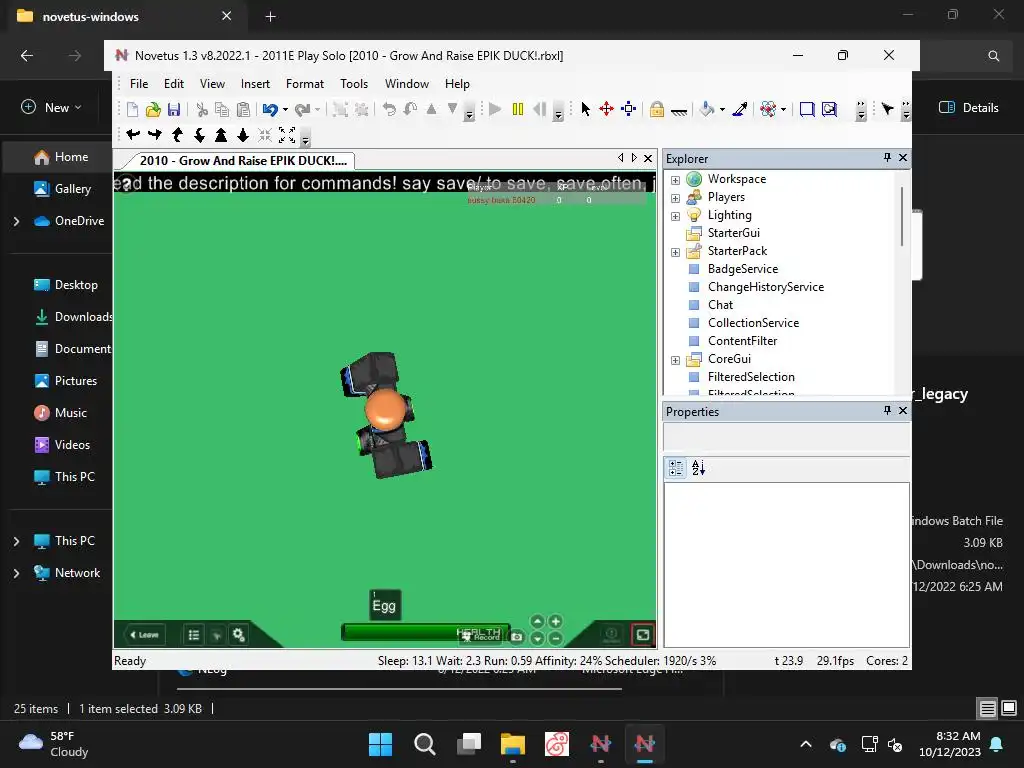Click the Copy icon in the toolbar
This screenshot has height=768, width=1024.
point(222,109)
